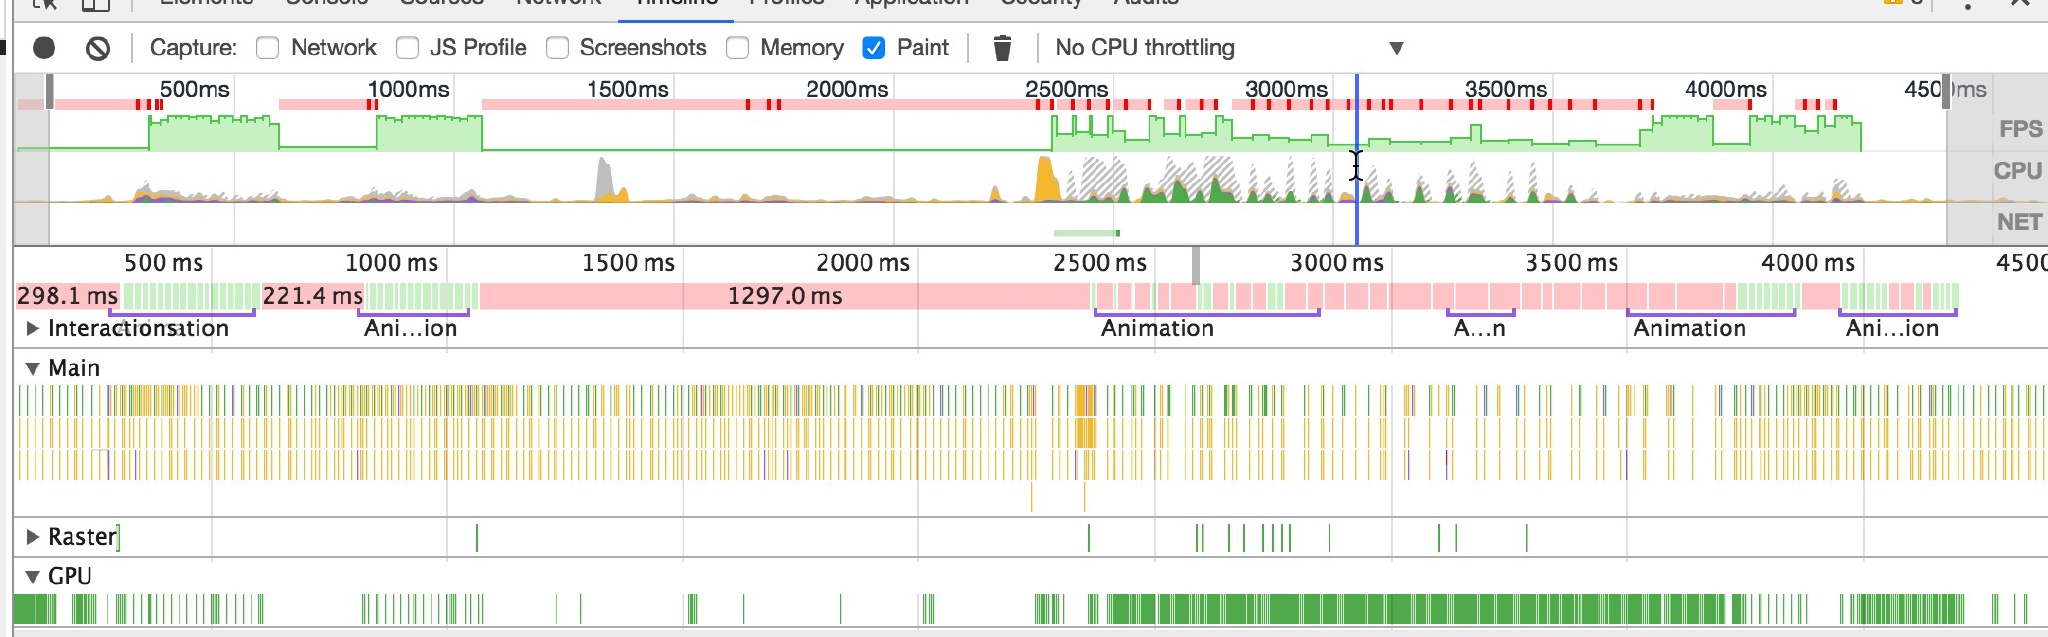Click the FPS label in the overview
This screenshot has width=2048, height=637.
(x=2020, y=129)
